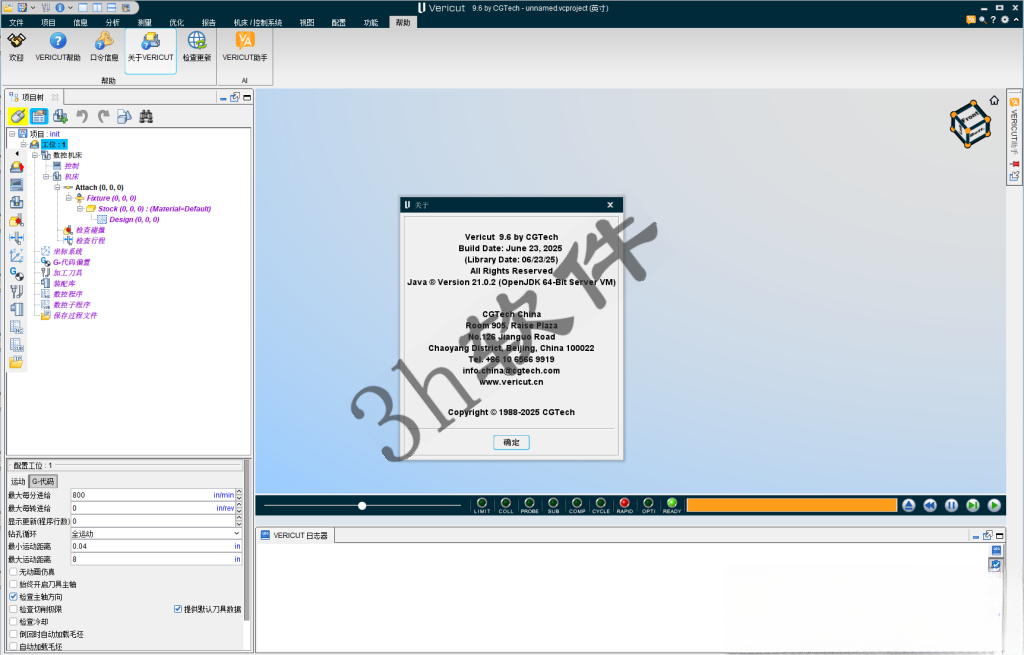
Task: Click the 最大每分进给 field with 800
Action: click(153, 495)
